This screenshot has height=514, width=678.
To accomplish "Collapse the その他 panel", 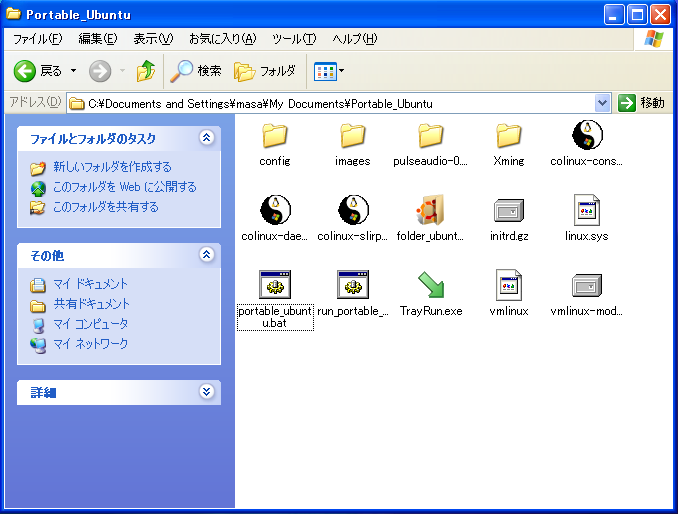I will (x=207, y=255).
